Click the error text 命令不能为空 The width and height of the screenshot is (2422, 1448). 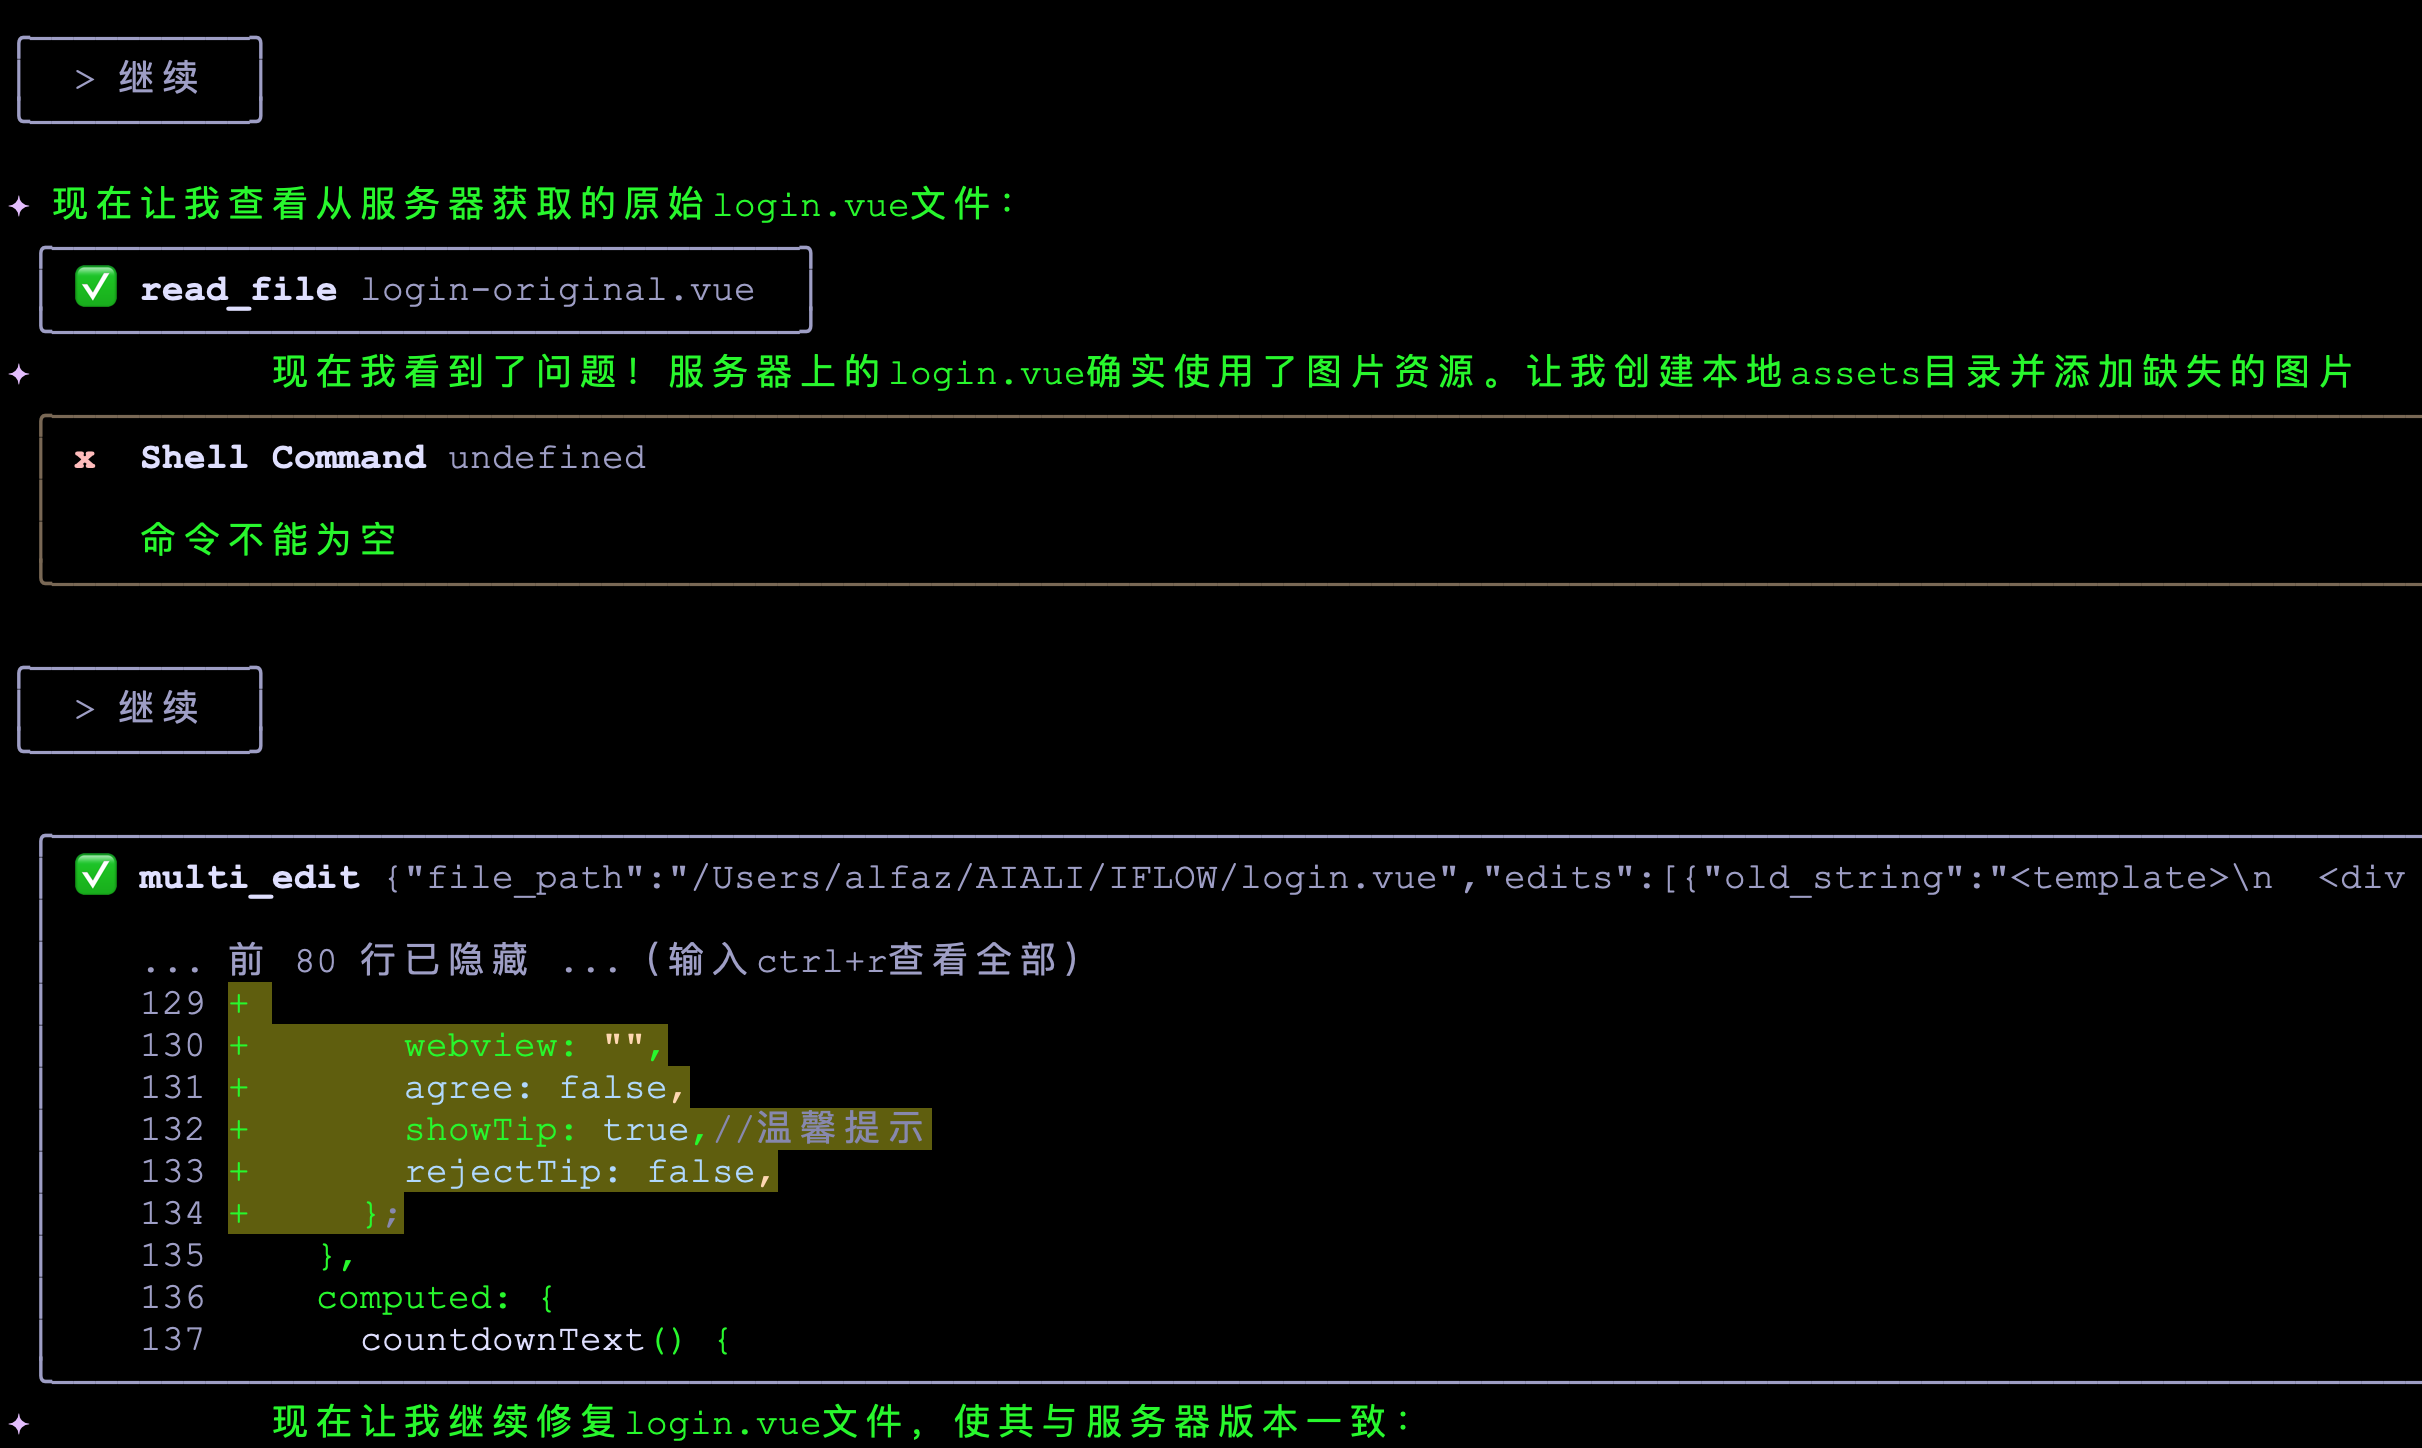click(x=268, y=540)
